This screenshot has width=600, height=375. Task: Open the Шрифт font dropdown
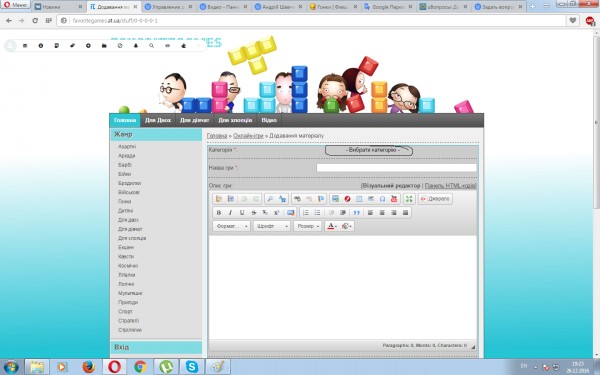pyautogui.click(x=272, y=226)
